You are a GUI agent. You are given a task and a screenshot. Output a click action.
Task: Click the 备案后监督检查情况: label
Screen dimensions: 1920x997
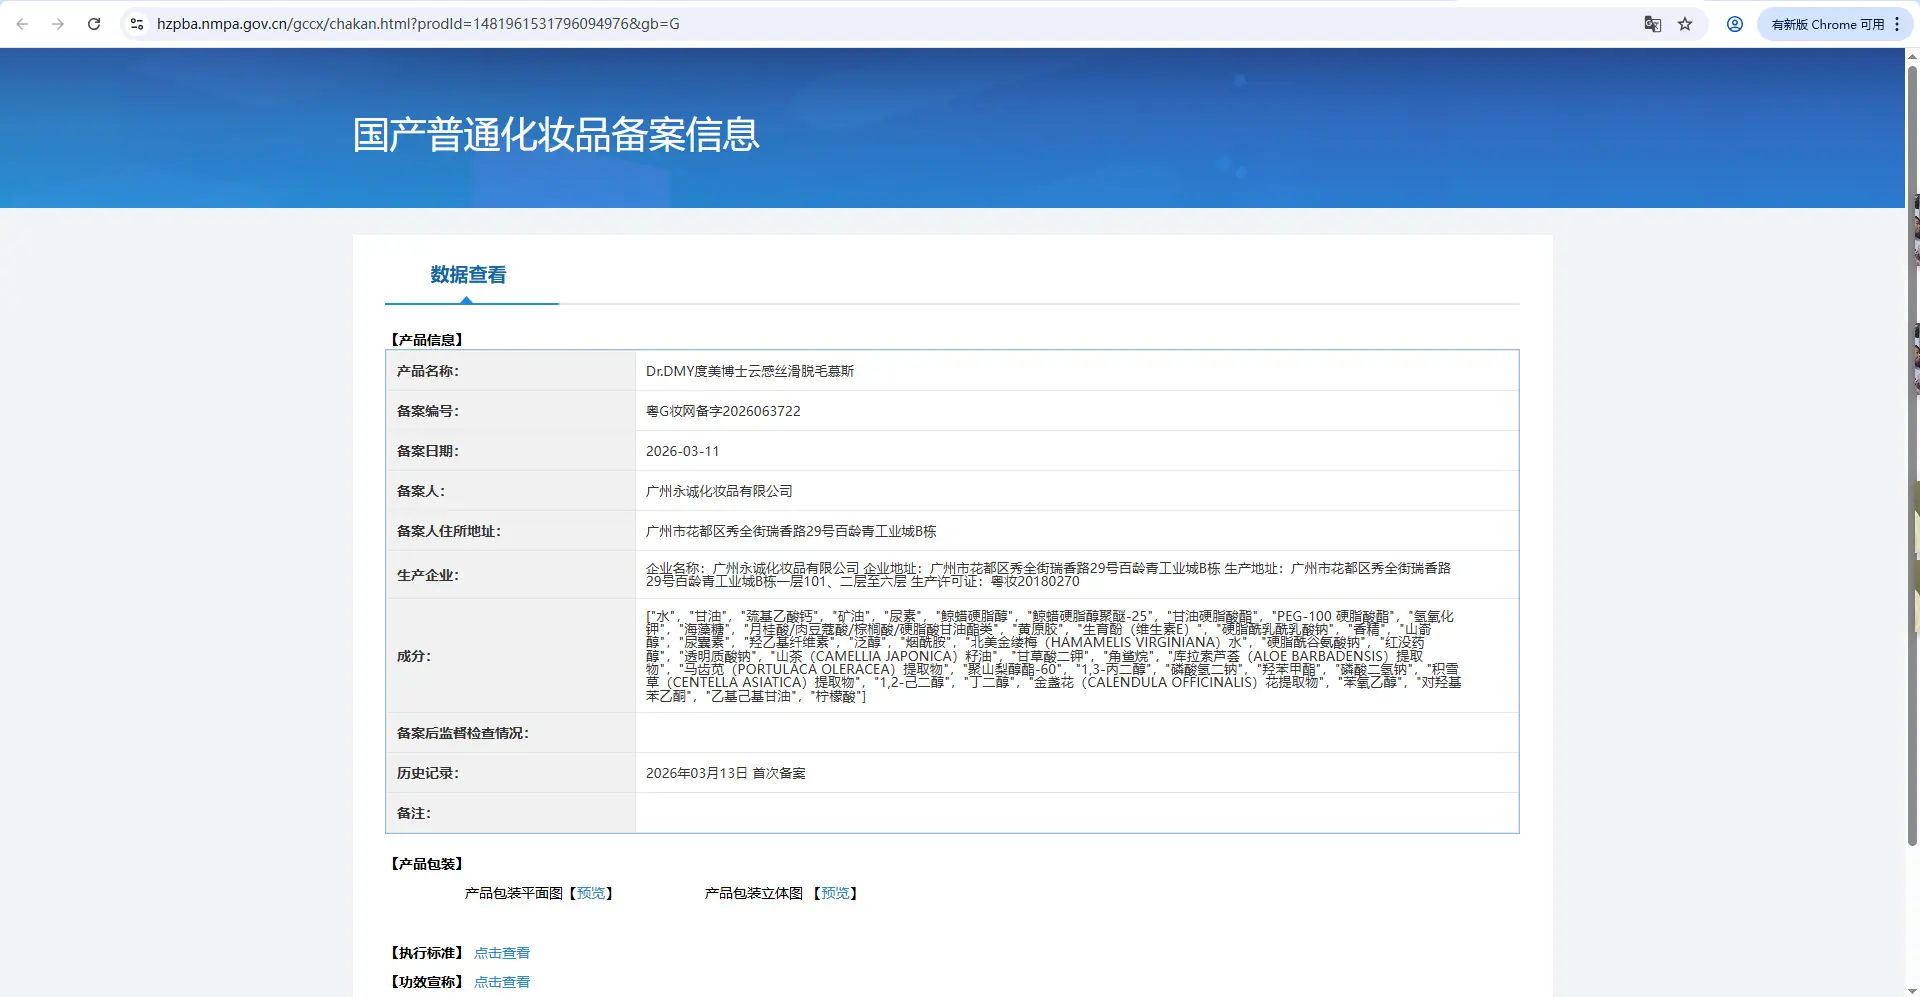click(x=462, y=733)
